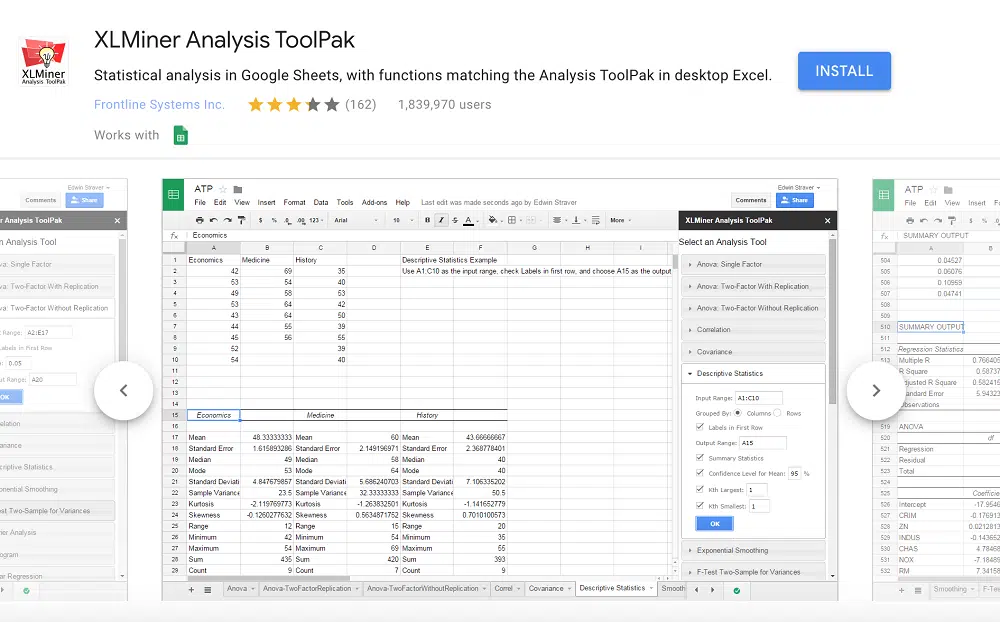Switch to the Covariance sheet tab
The image size is (1000, 622).
[x=550, y=589]
